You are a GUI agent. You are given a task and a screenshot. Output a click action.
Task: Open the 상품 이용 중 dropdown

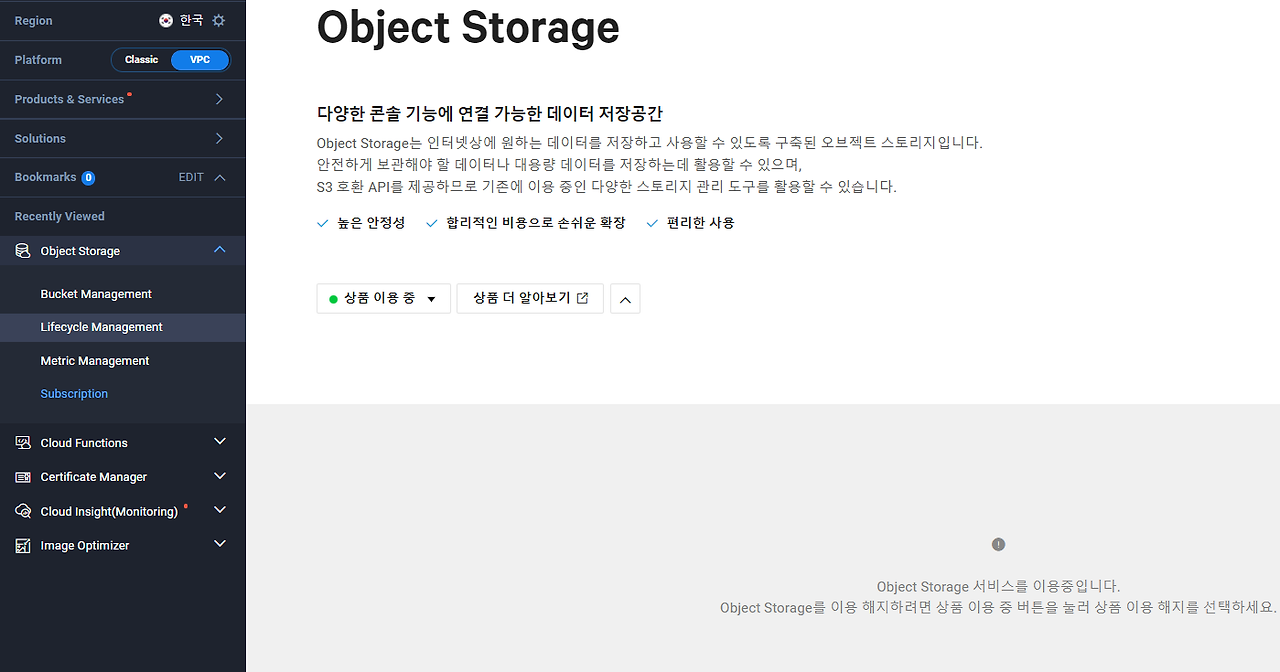(x=383, y=299)
